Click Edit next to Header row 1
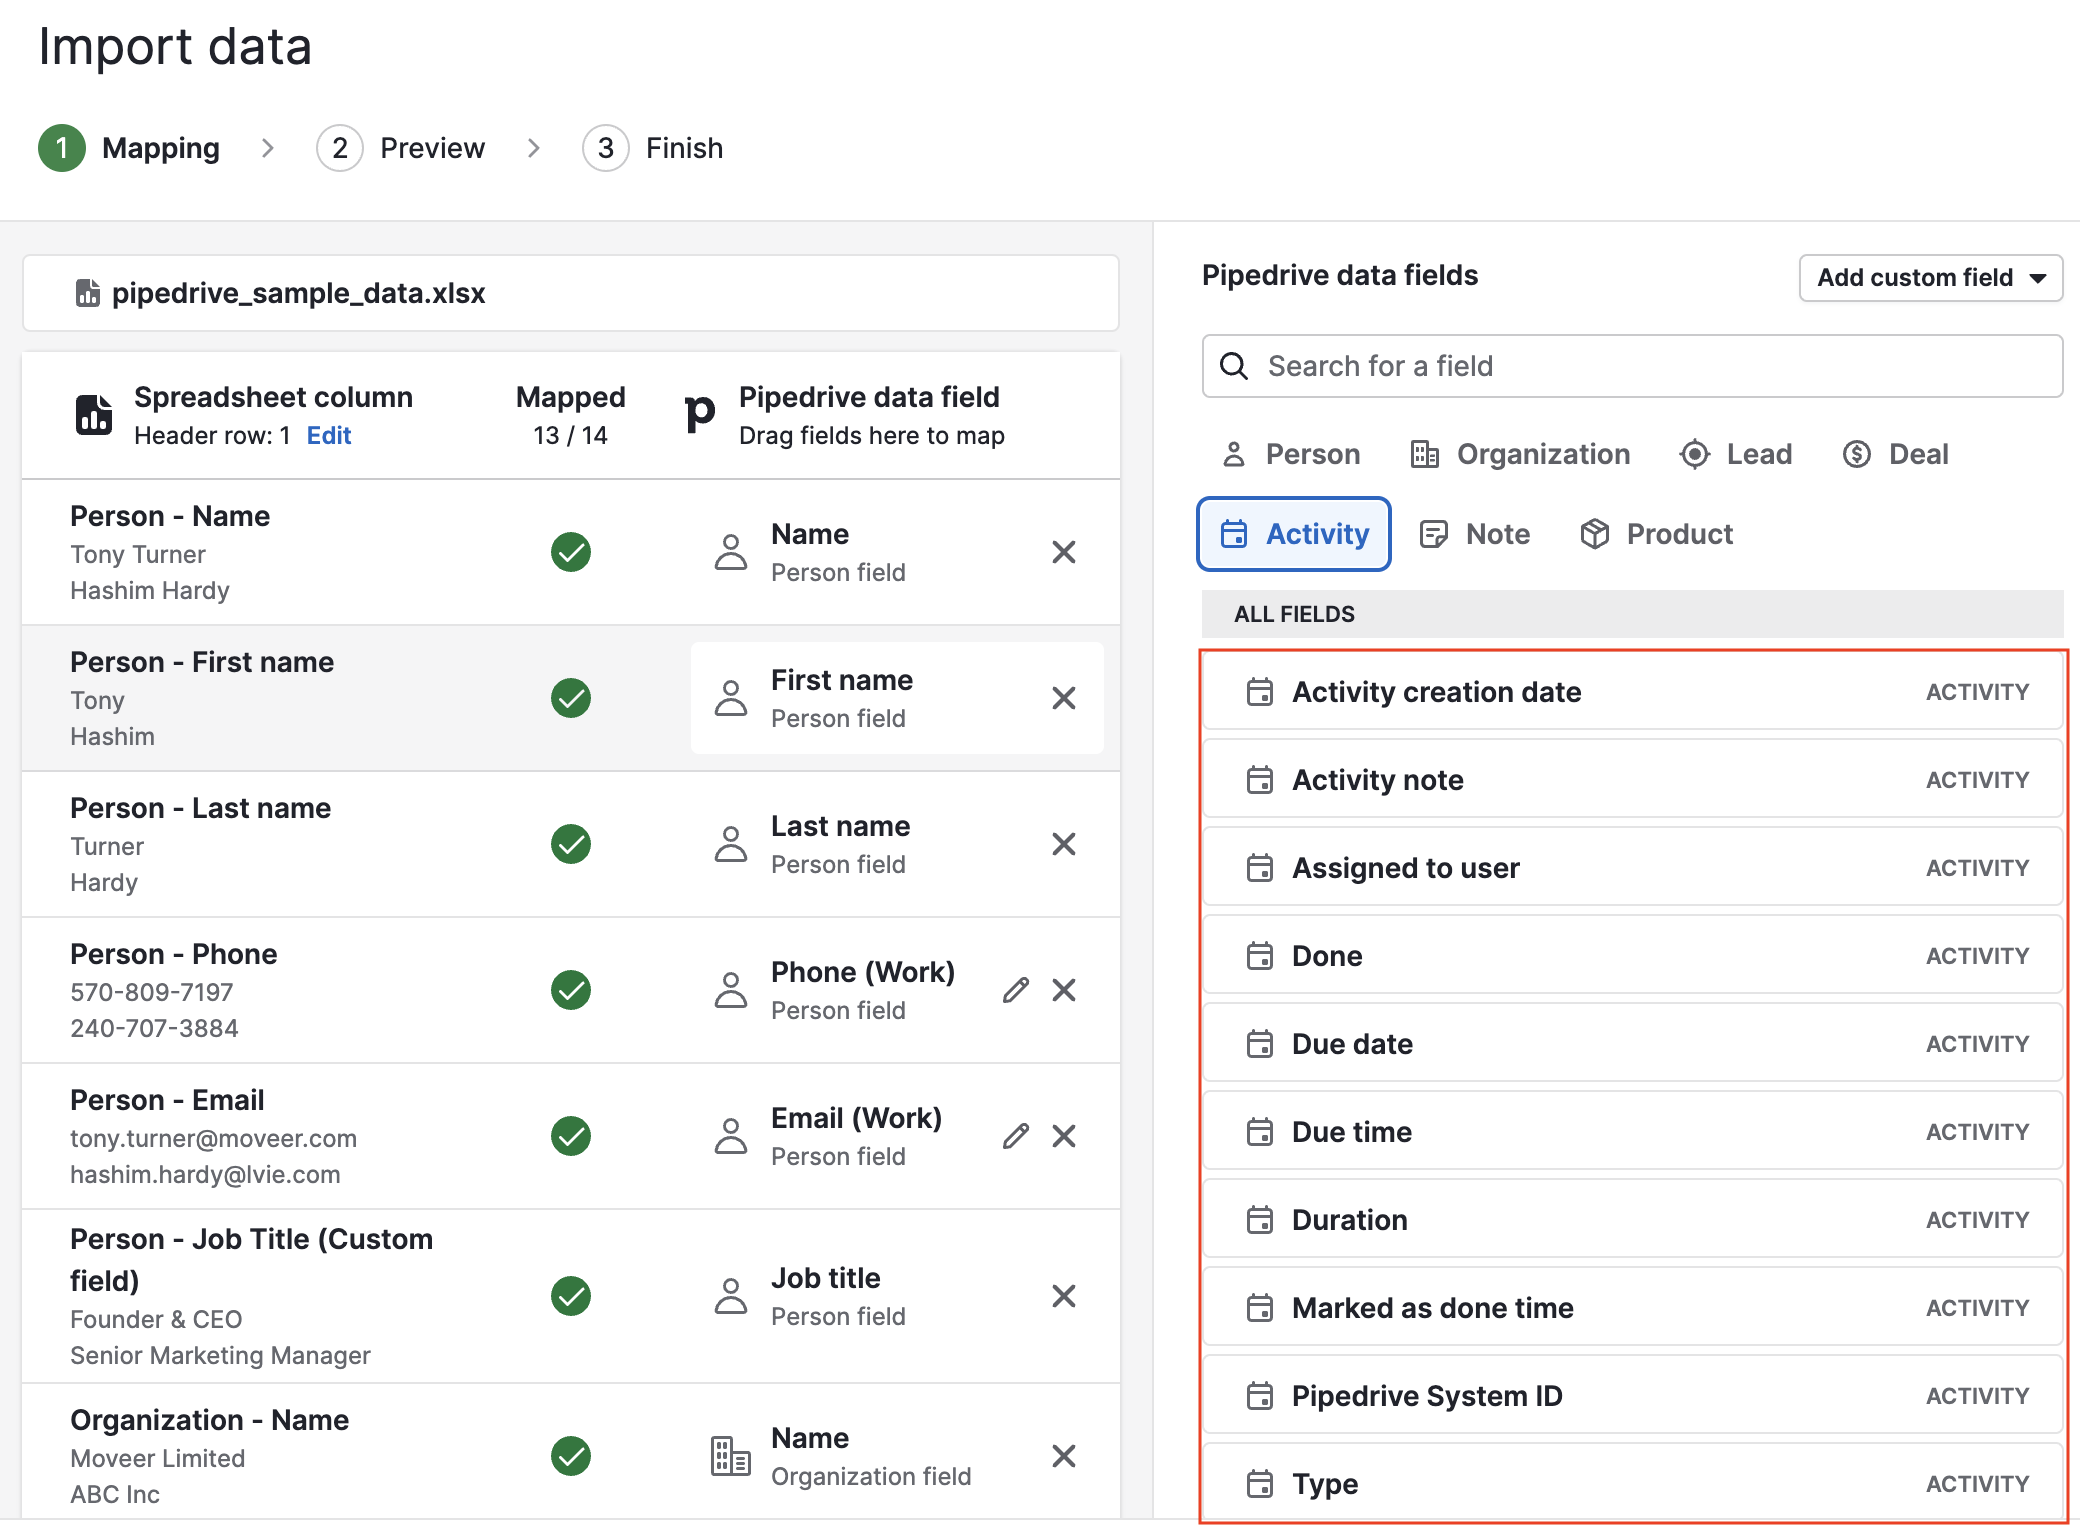2080x1532 pixels. 329,435
